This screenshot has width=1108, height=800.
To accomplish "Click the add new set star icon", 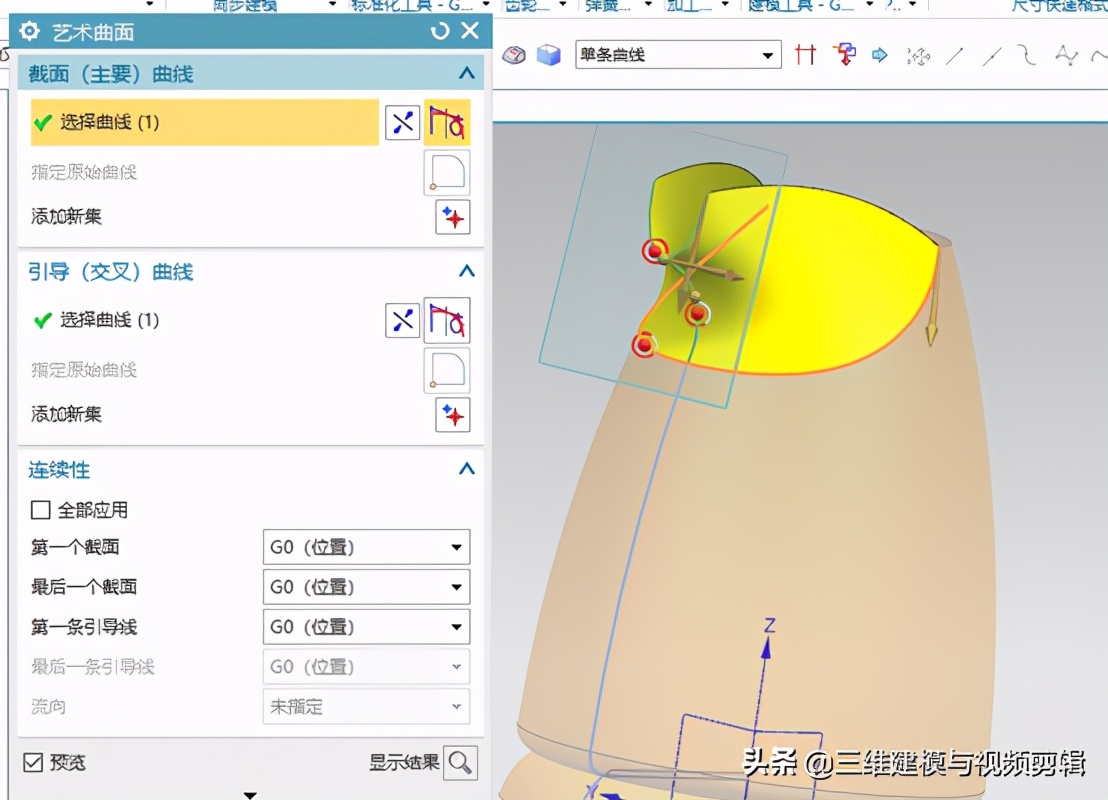I will (x=452, y=217).
